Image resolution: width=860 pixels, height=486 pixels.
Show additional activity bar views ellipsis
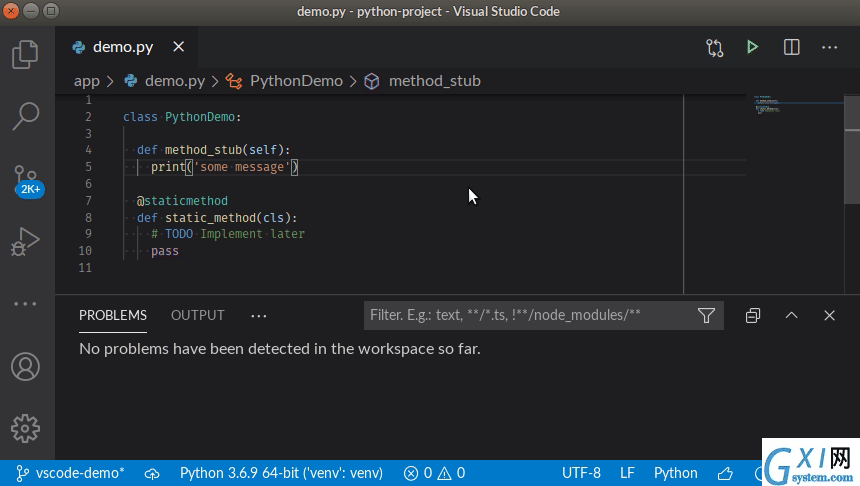click(25, 303)
